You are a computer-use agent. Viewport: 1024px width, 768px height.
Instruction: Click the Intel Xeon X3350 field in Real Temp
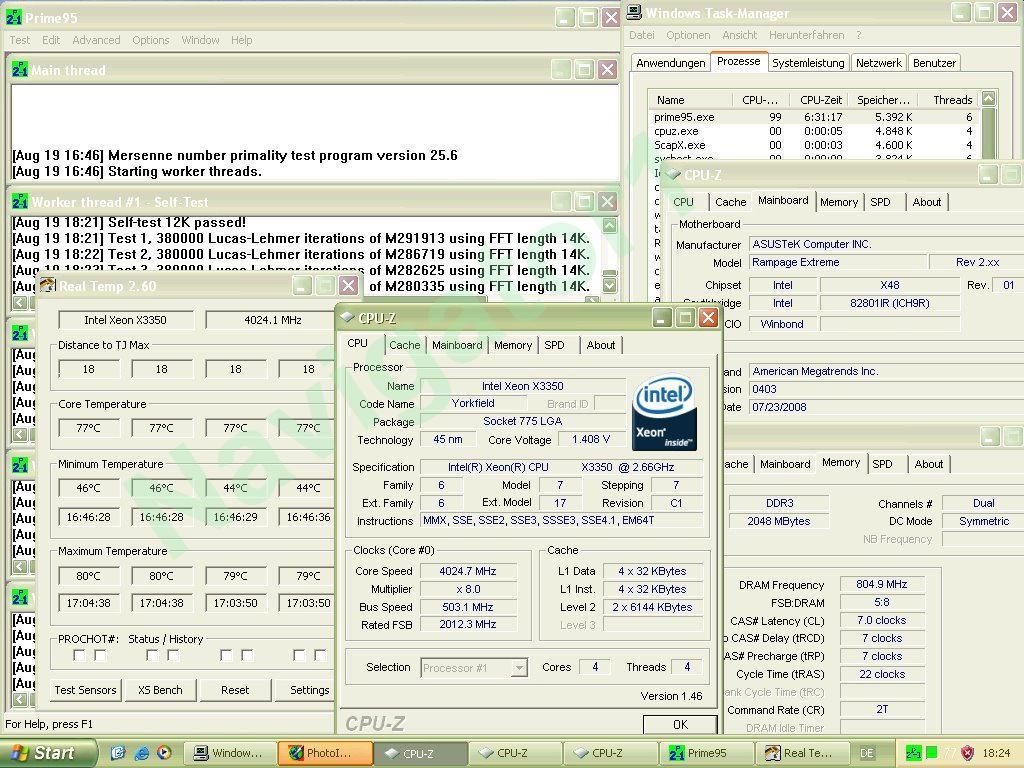[x=125, y=320]
